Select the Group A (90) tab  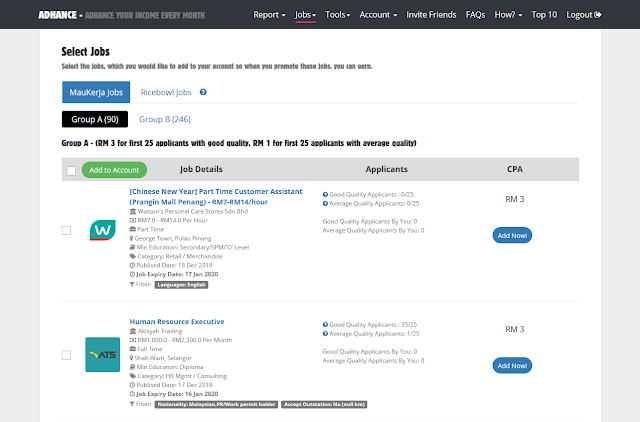[95, 119]
